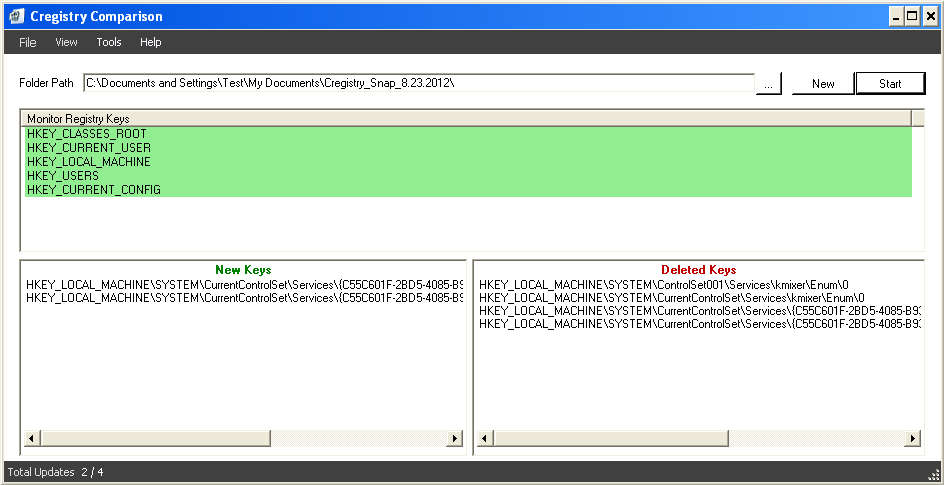Select HKEY_LOCAL_MACHINE in the monitor list

tap(468, 162)
